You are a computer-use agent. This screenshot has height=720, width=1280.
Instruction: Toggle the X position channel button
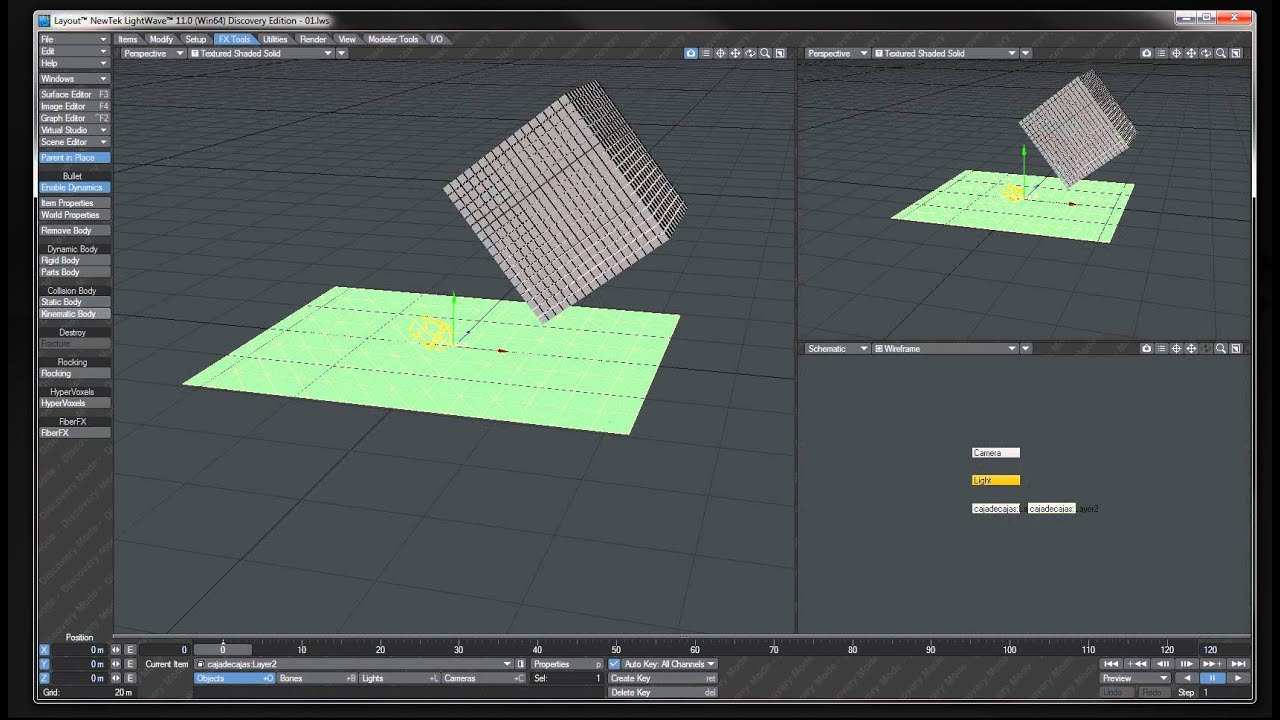coord(44,650)
